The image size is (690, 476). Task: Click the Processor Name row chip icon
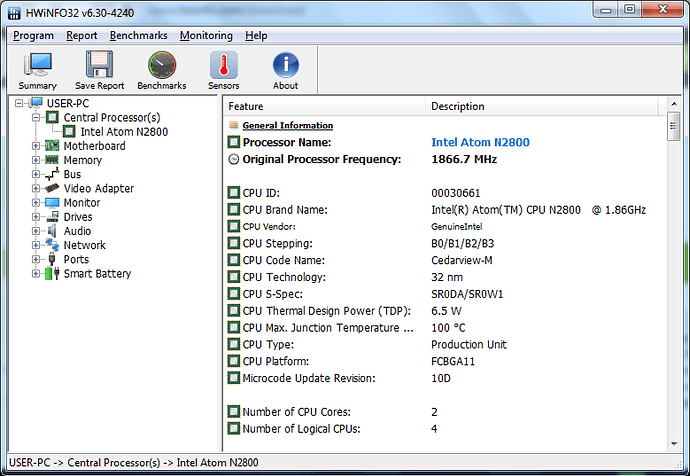(234, 142)
